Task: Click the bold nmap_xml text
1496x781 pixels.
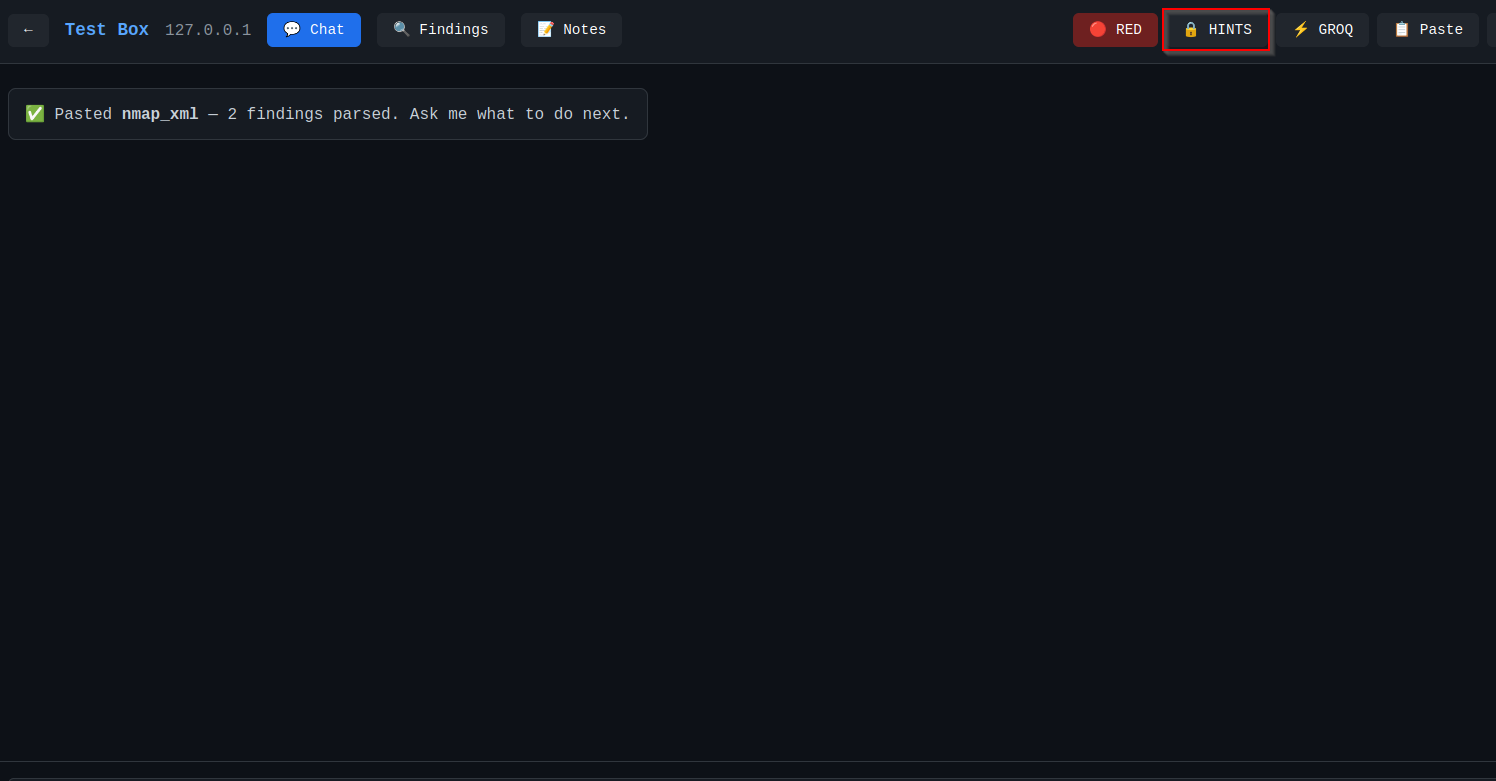Action: tap(160, 114)
